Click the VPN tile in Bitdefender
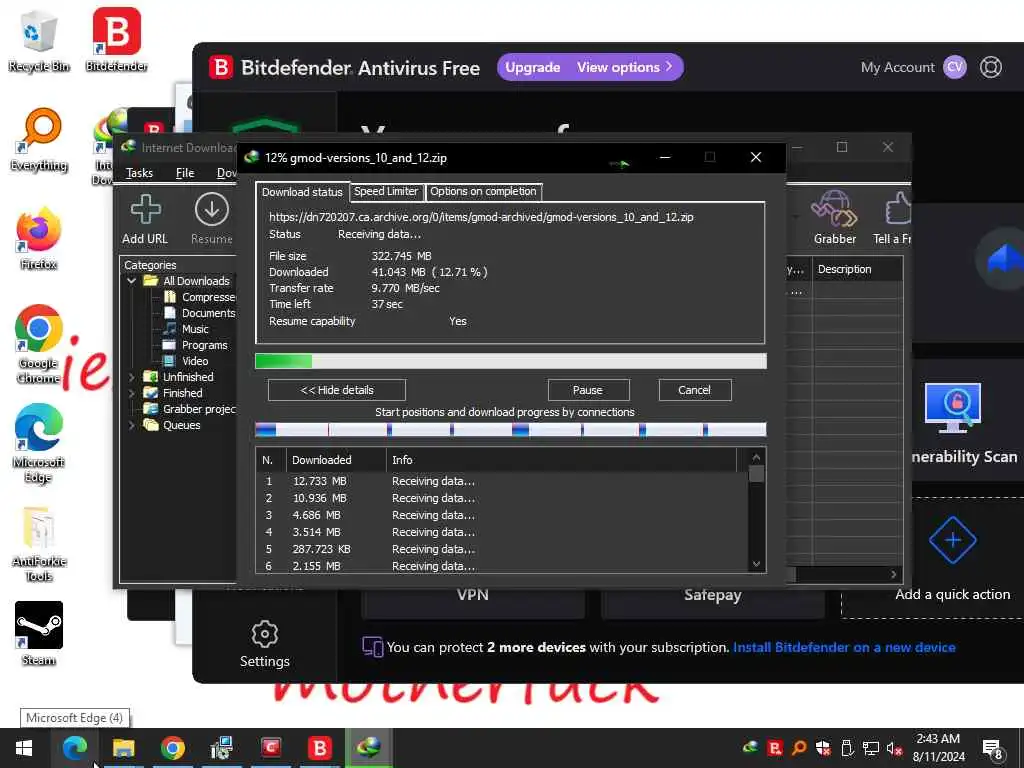The image size is (1024, 768). point(472,598)
